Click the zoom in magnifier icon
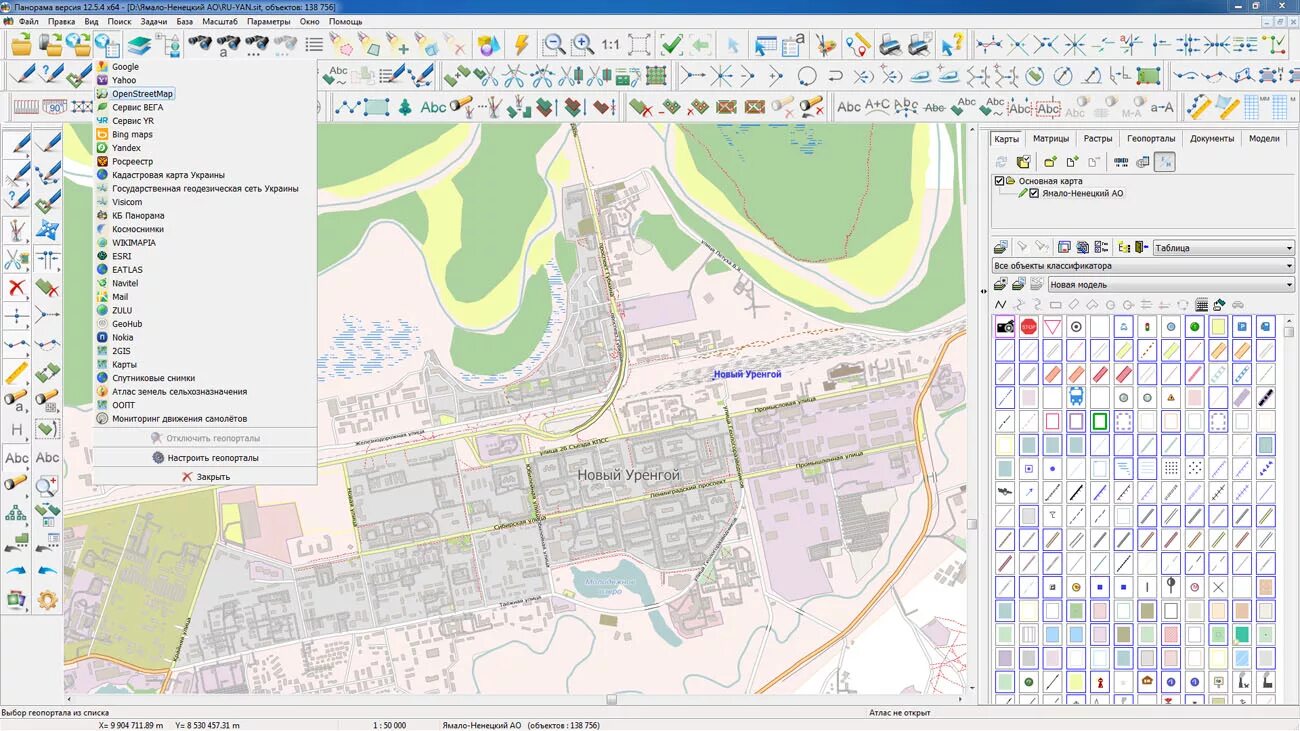 [x=582, y=45]
